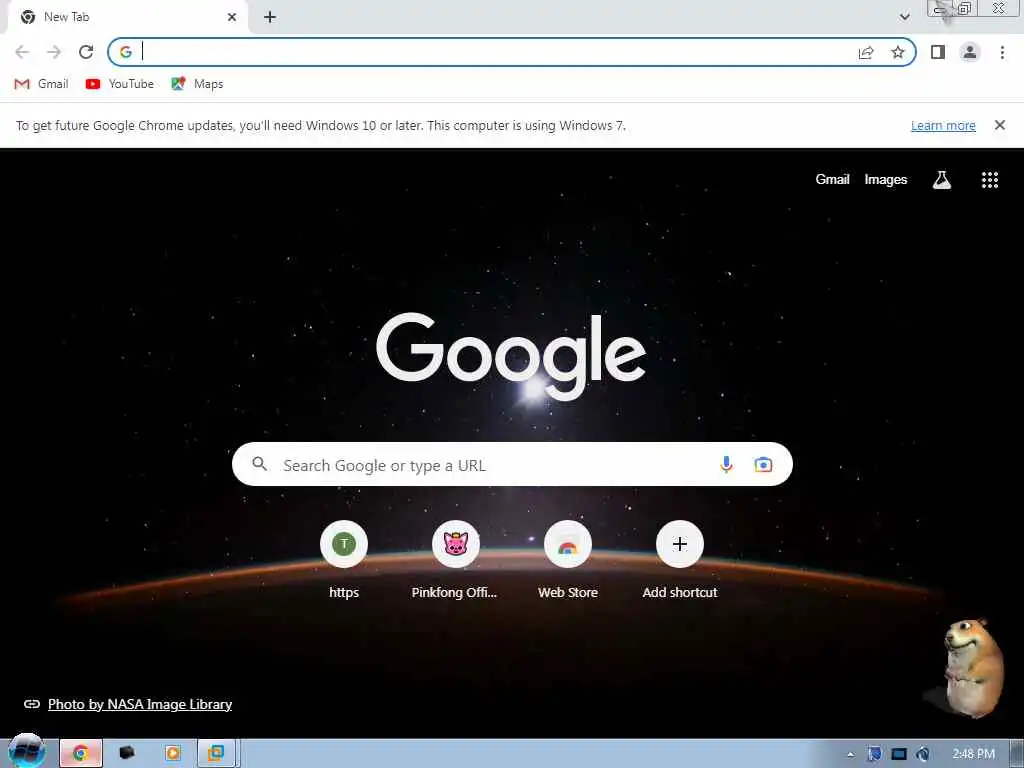This screenshot has height=768, width=1024.
Task: Click the Google icon in address bar
Action: tap(126, 52)
